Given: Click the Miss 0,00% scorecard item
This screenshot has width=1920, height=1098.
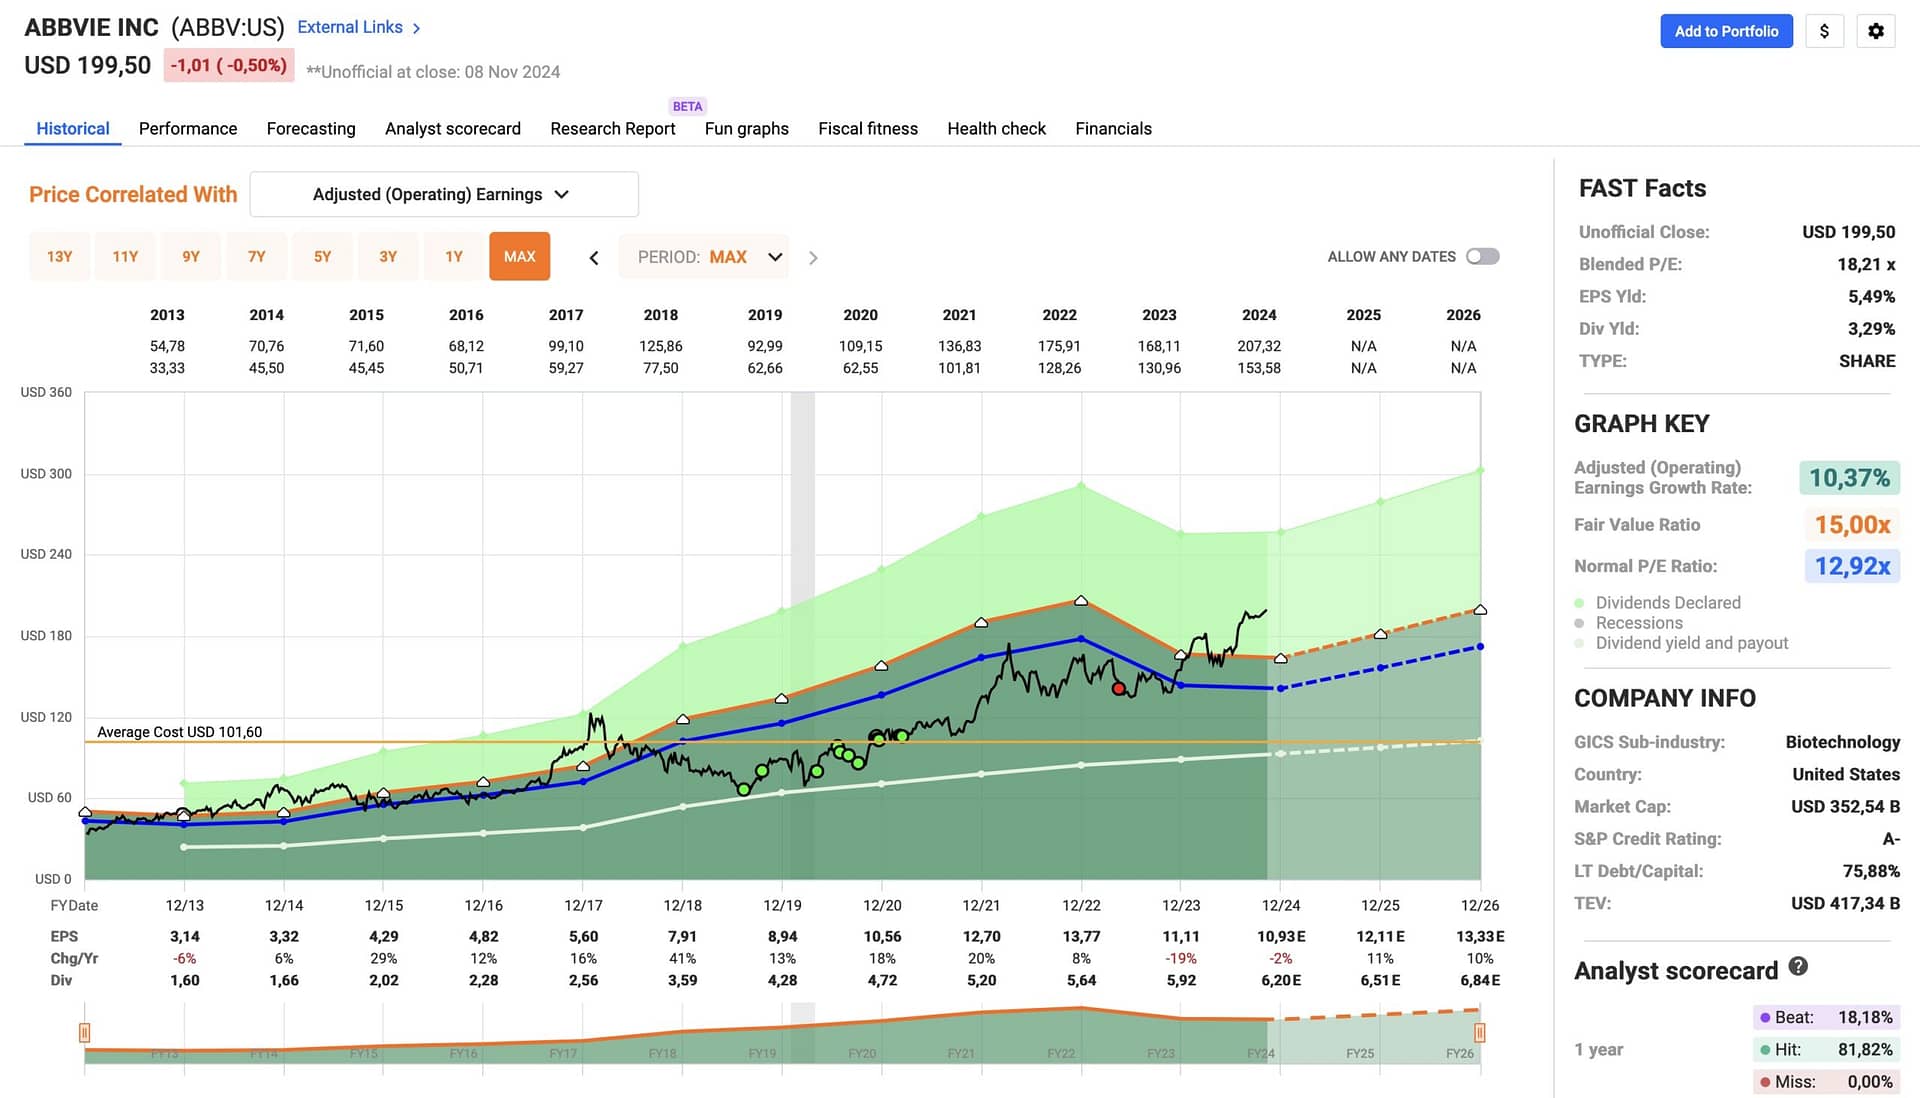Looking at the screenshot, I should 1826,1081.
